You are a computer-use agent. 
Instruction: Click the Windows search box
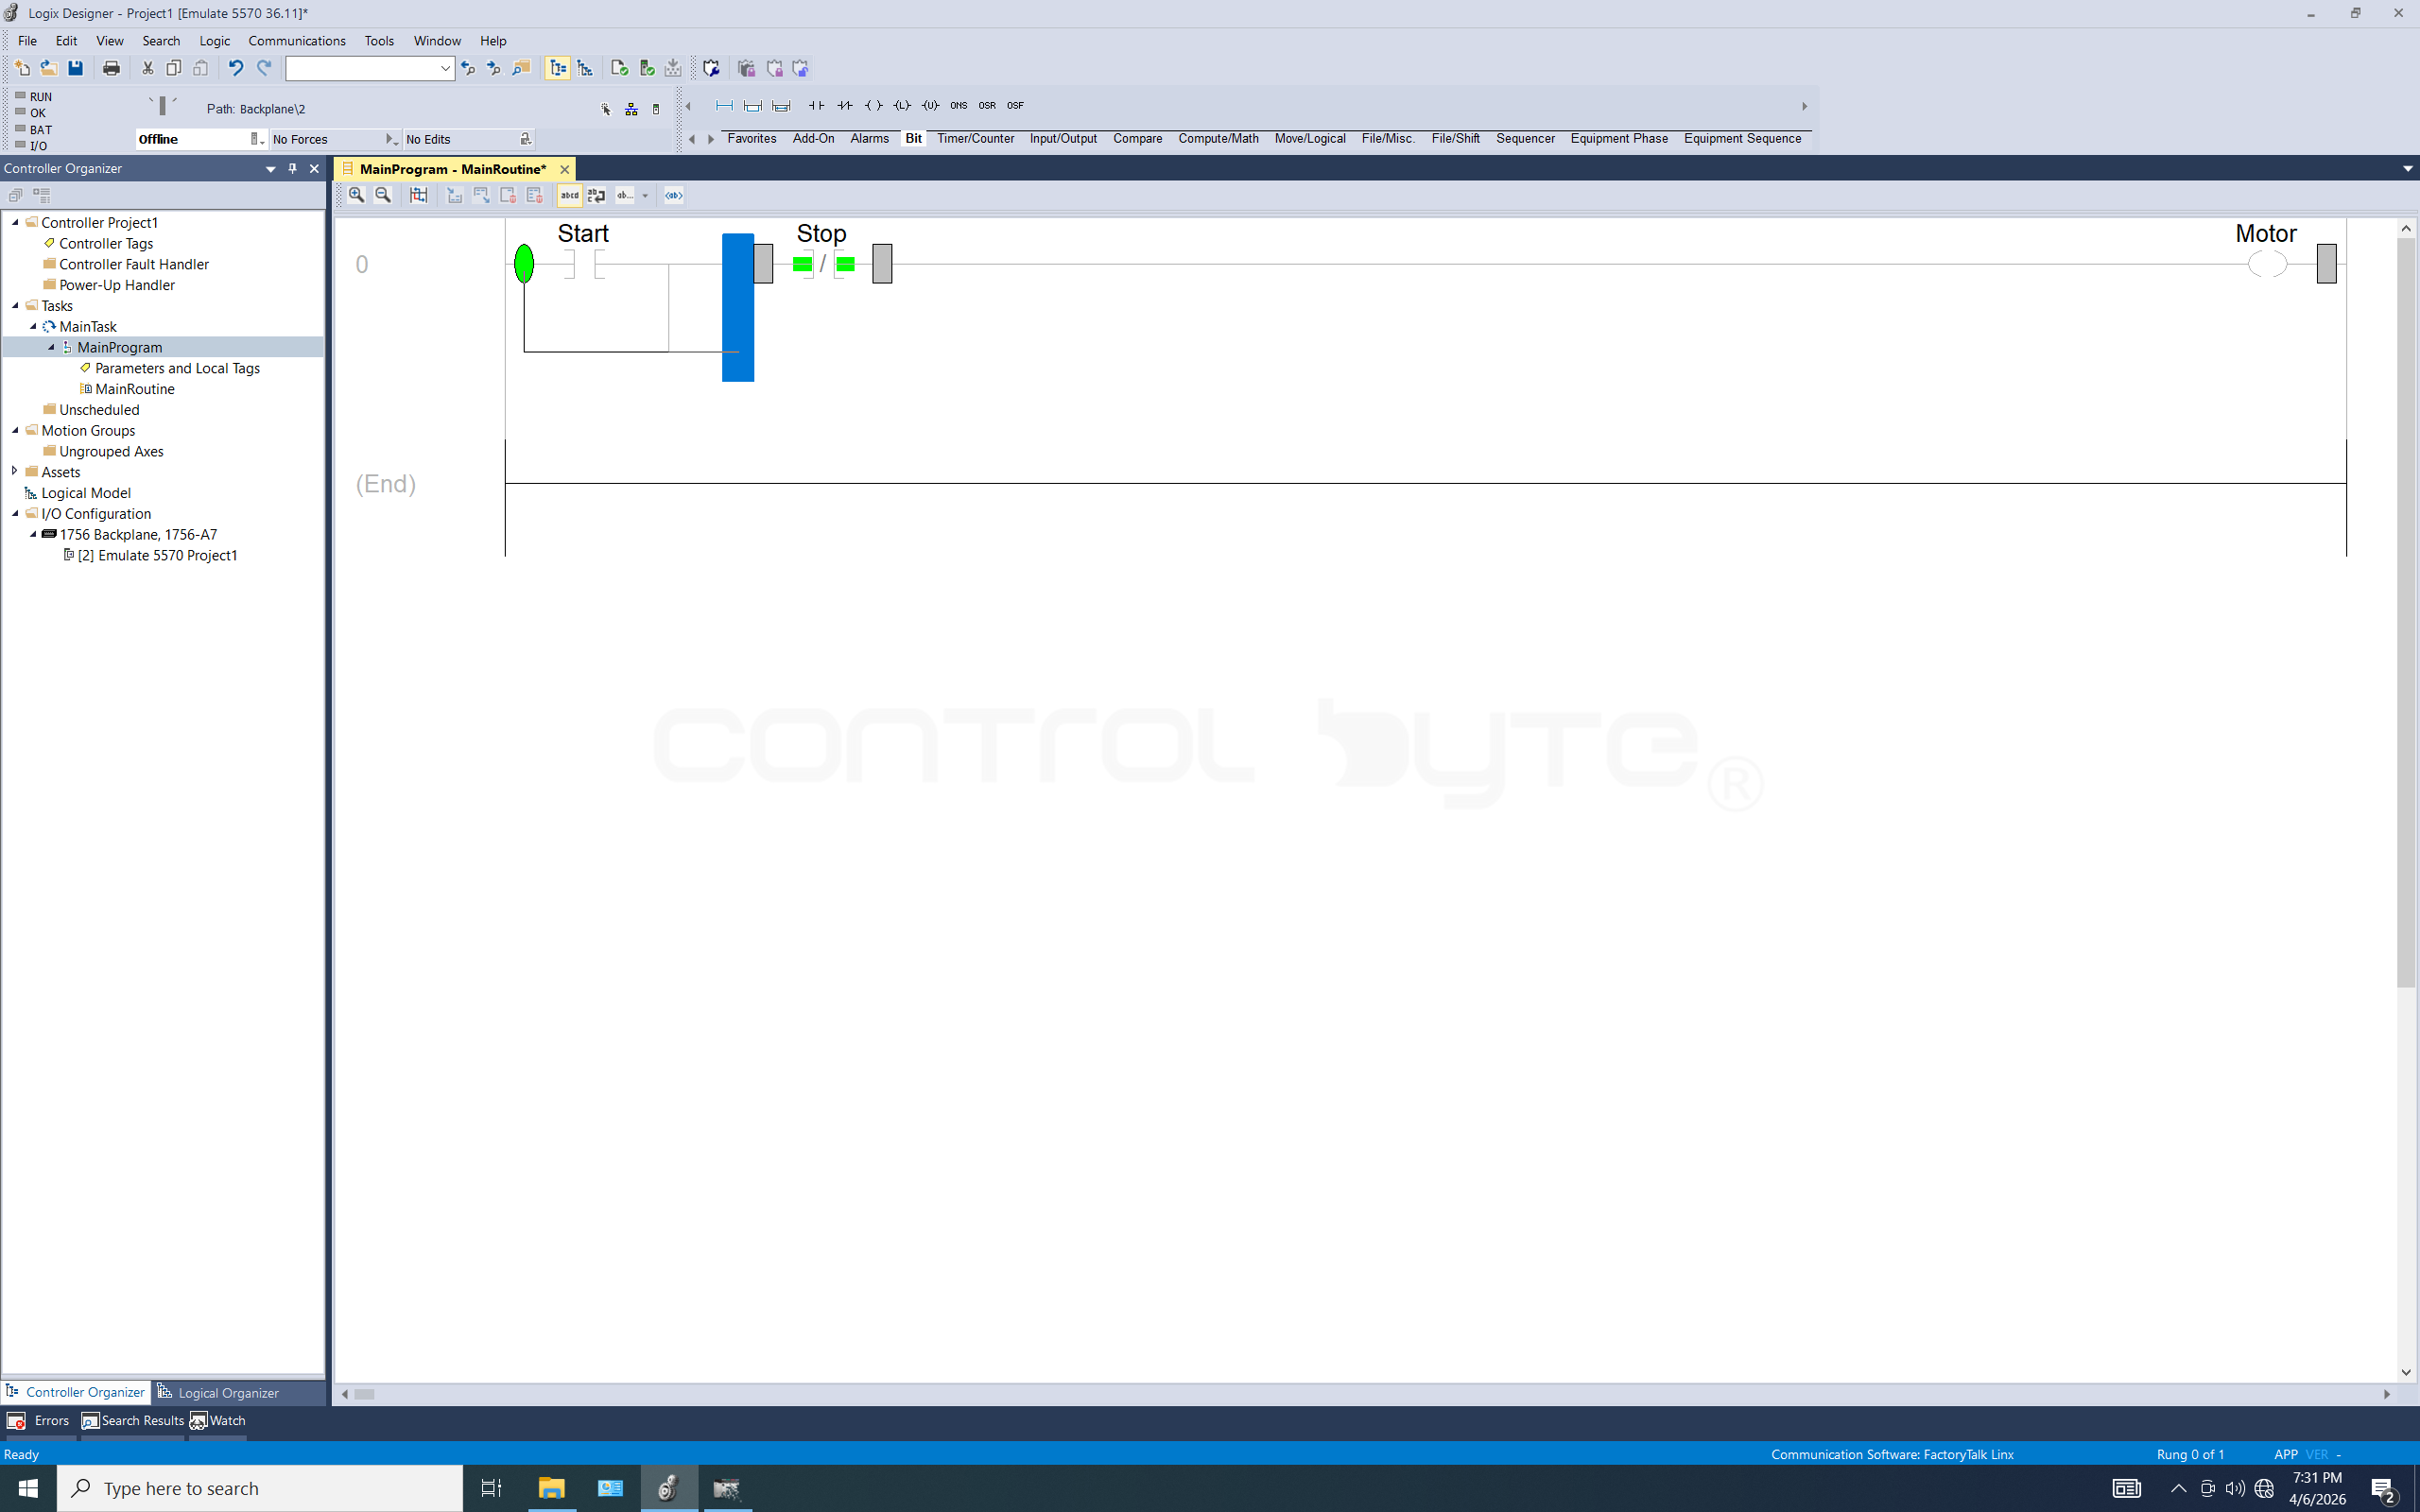click(260, 1488)
